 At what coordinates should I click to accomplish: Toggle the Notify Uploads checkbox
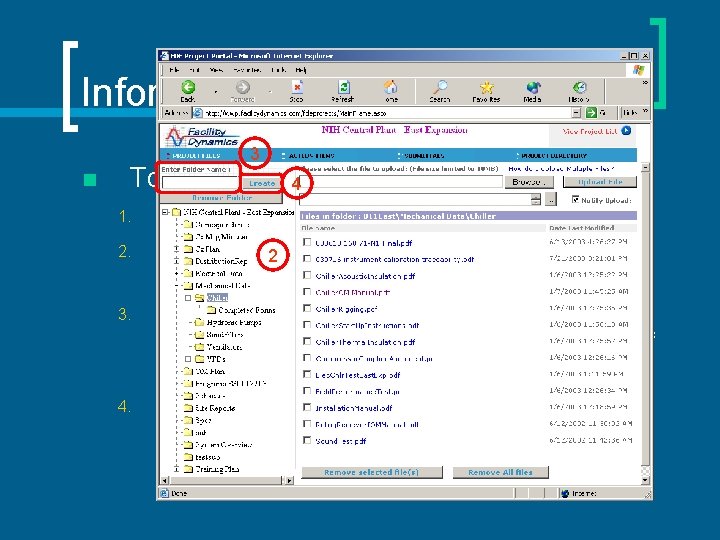click(575, 199)
